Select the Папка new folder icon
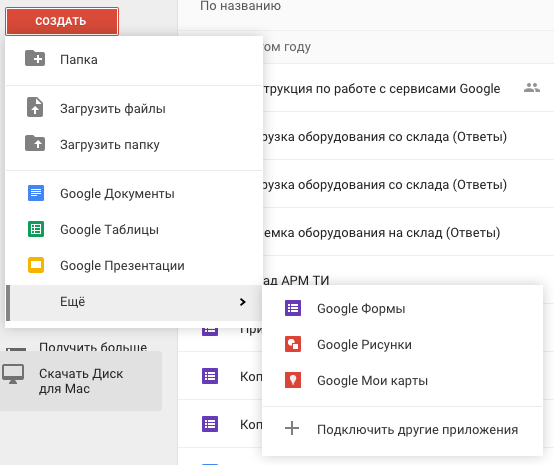 35,58
